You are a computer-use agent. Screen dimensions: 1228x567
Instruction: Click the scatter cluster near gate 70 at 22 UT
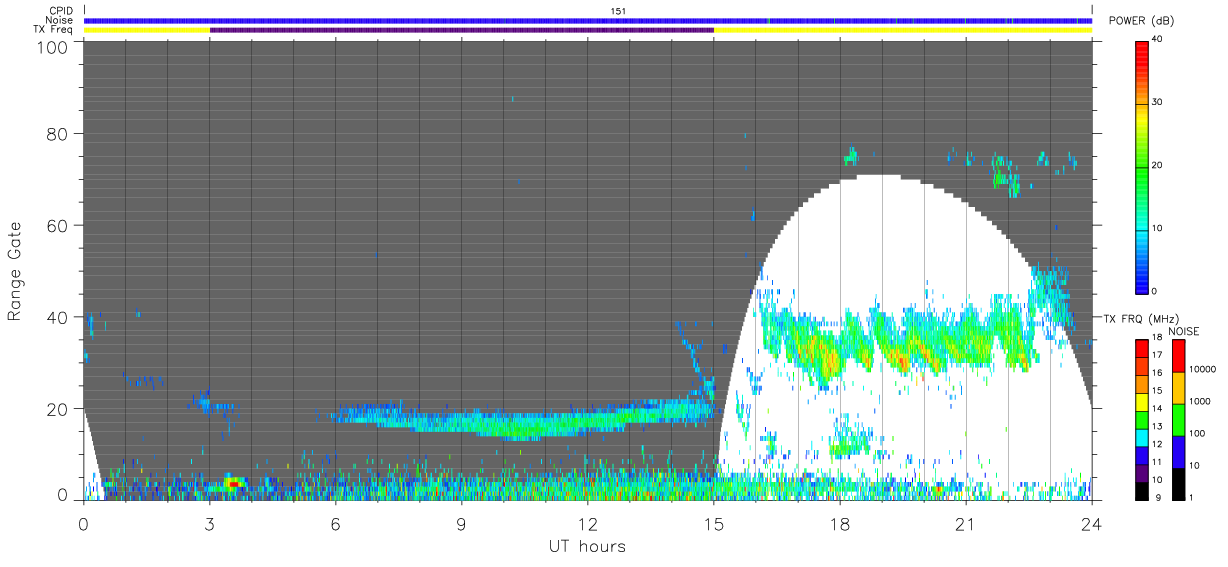click(x=1005, y=178)
